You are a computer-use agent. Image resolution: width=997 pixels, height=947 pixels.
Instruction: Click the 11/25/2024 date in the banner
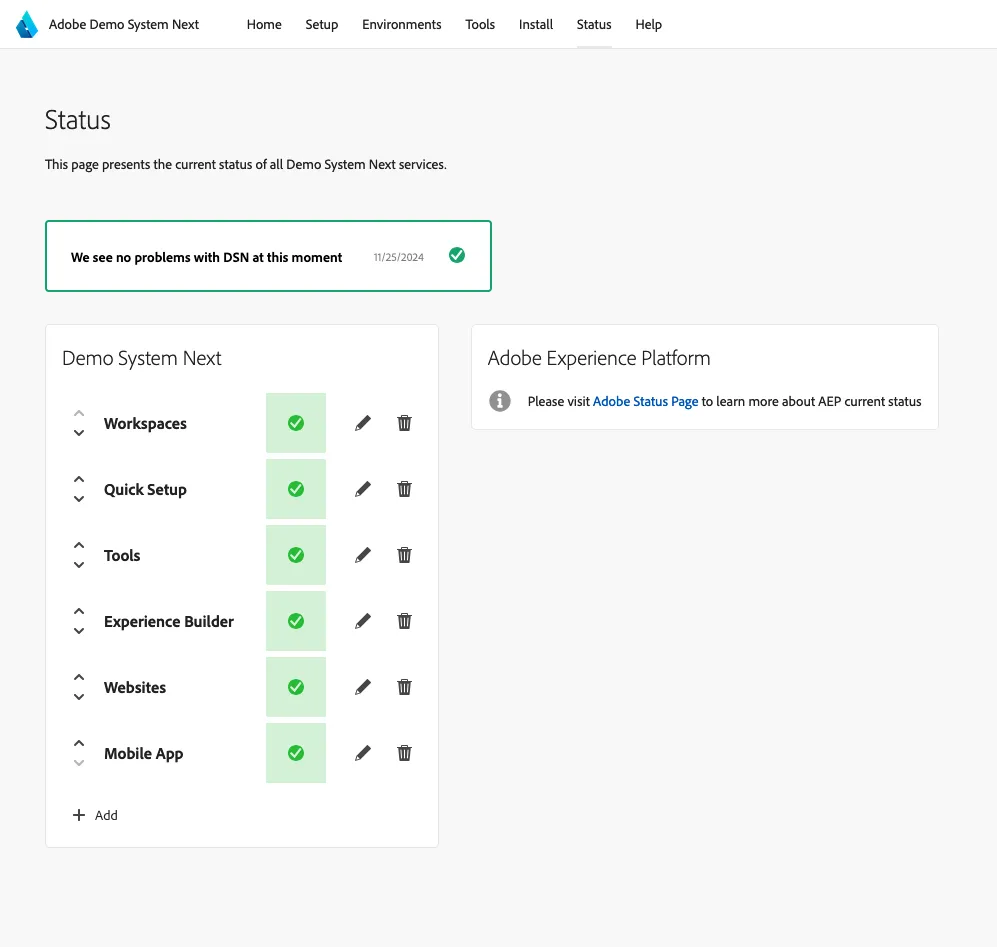click(x=399, y=257)
